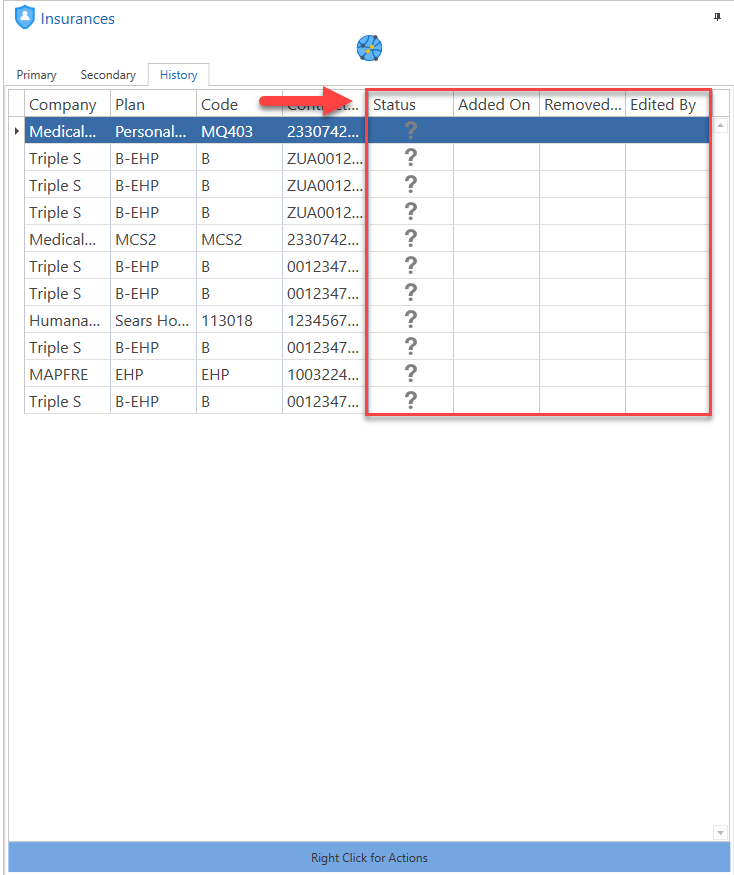Select the Humana... company cell
Image resolution: width=734 pixels, height=875 pixels.
[68, 320]
